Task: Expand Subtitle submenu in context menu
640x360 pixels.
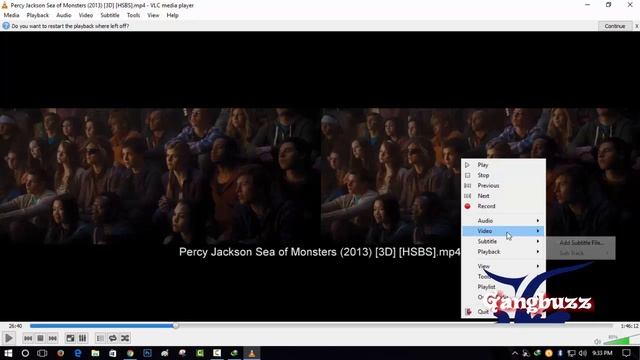Action: (x=503, y=241)
